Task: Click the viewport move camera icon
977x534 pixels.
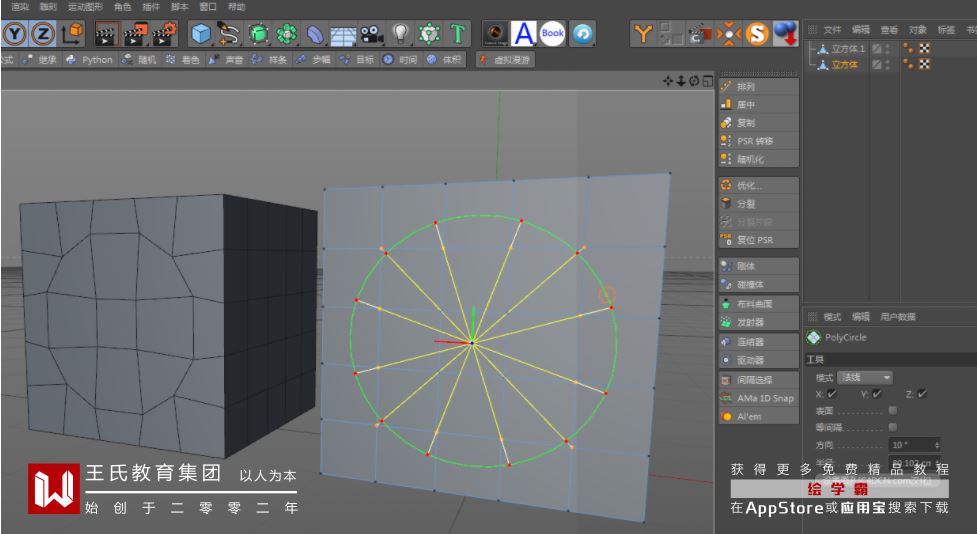Action: 668,81
